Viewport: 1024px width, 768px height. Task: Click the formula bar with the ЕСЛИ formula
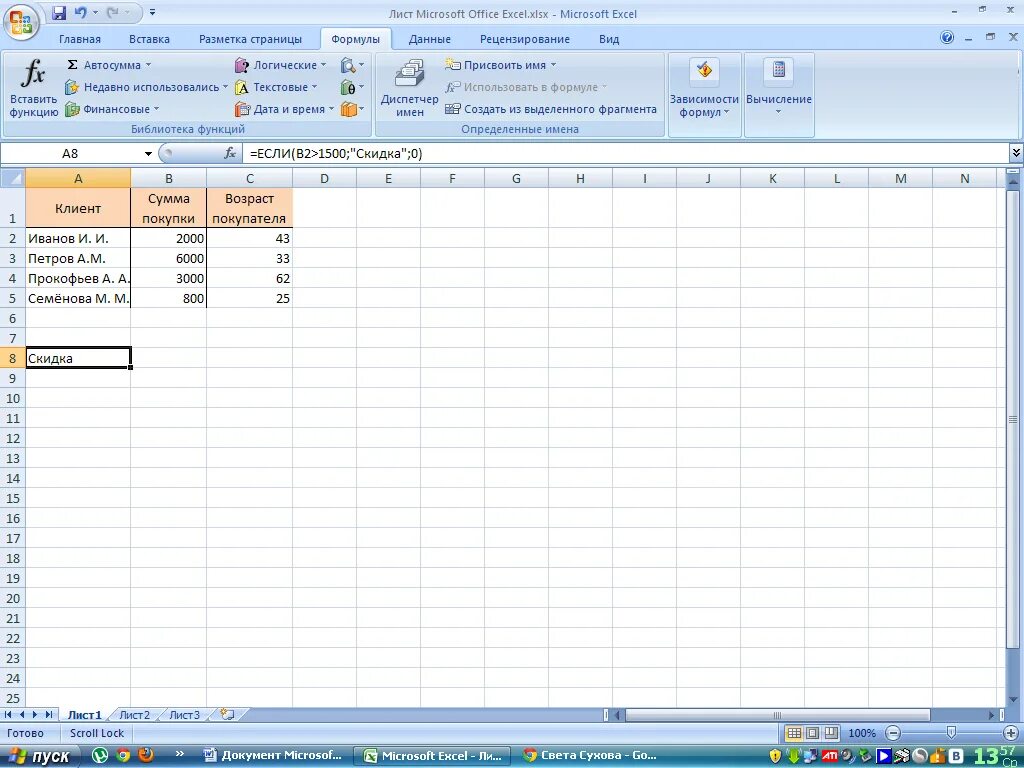tap(626, 153)
